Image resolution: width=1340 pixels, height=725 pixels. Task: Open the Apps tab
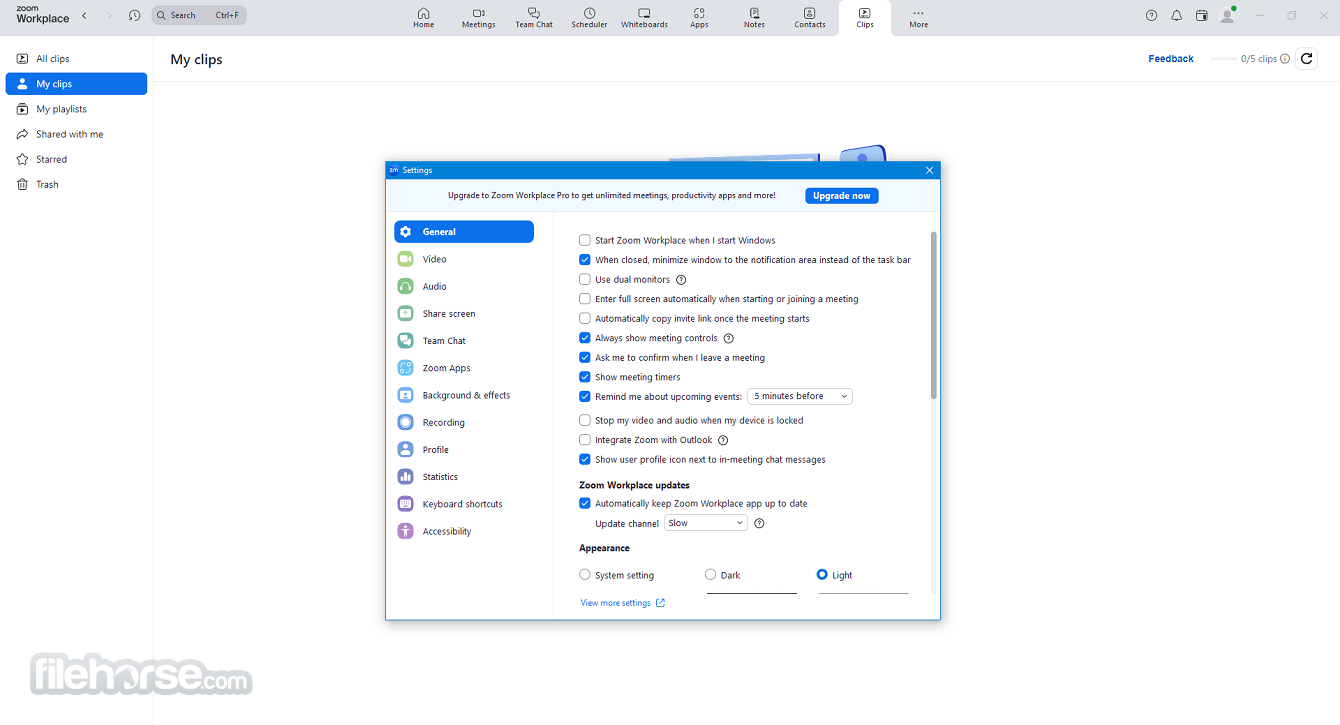coord(699,18)
